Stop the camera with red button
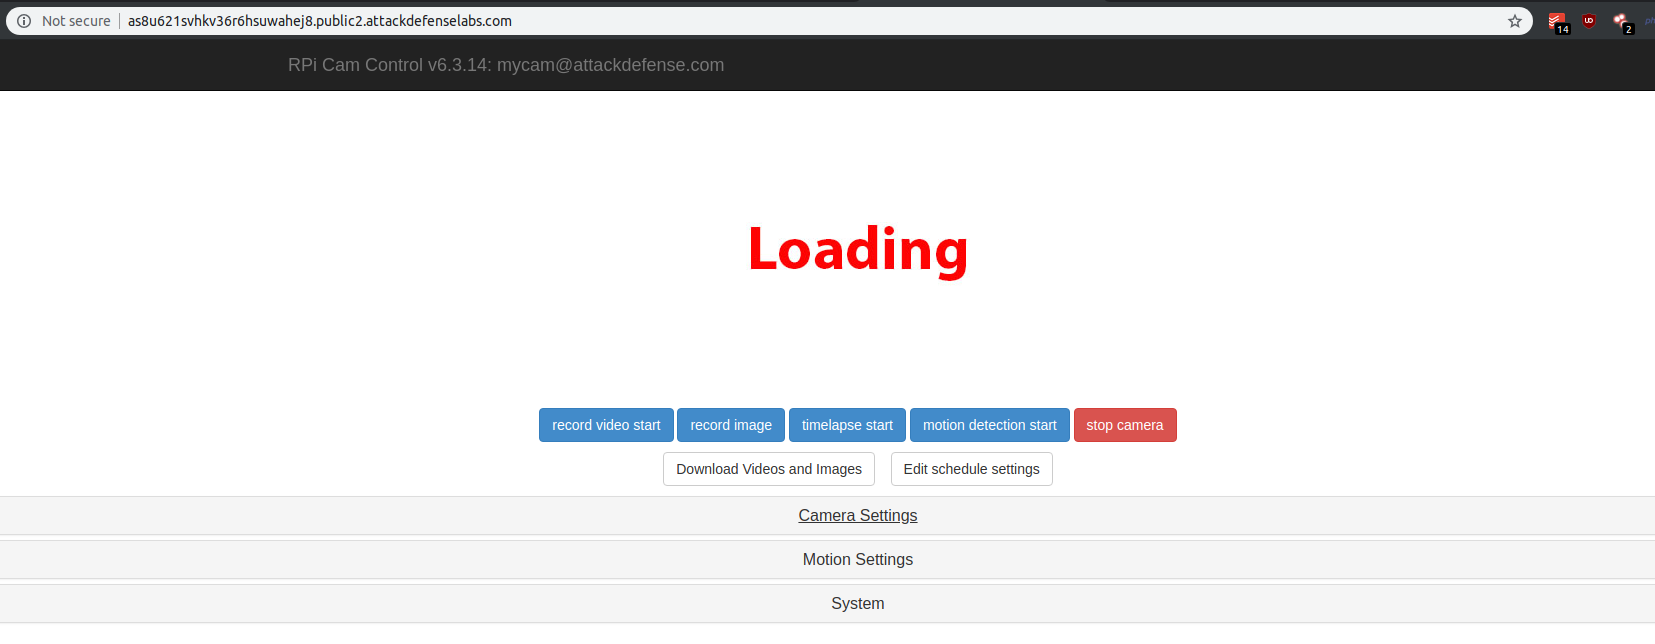The image size is (1655, 644). tap(1124, 425)
